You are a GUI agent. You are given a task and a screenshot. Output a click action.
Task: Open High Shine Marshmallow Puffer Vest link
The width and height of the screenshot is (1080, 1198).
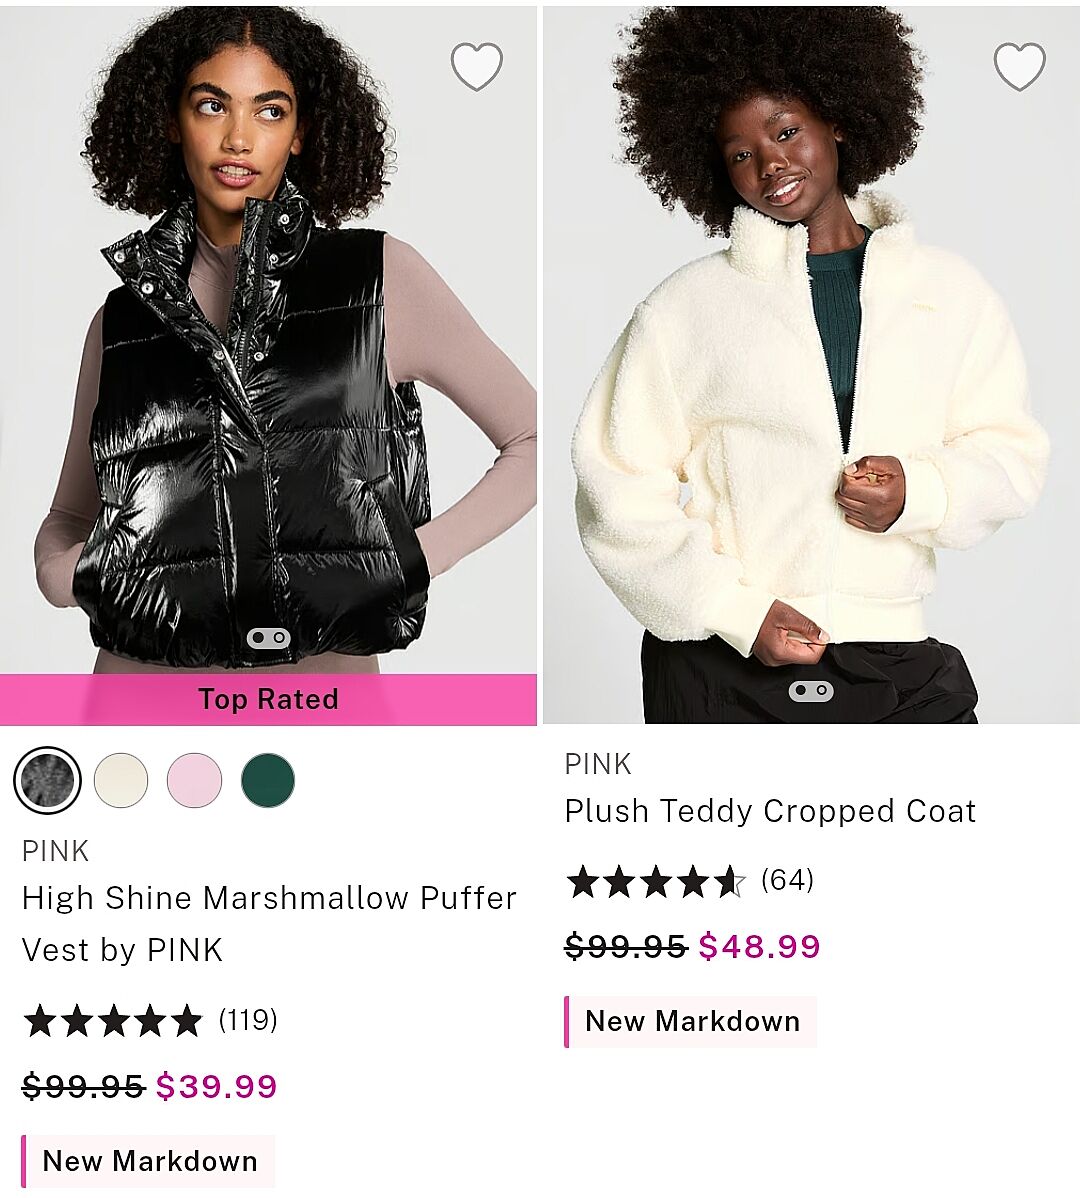click(269, 924)
